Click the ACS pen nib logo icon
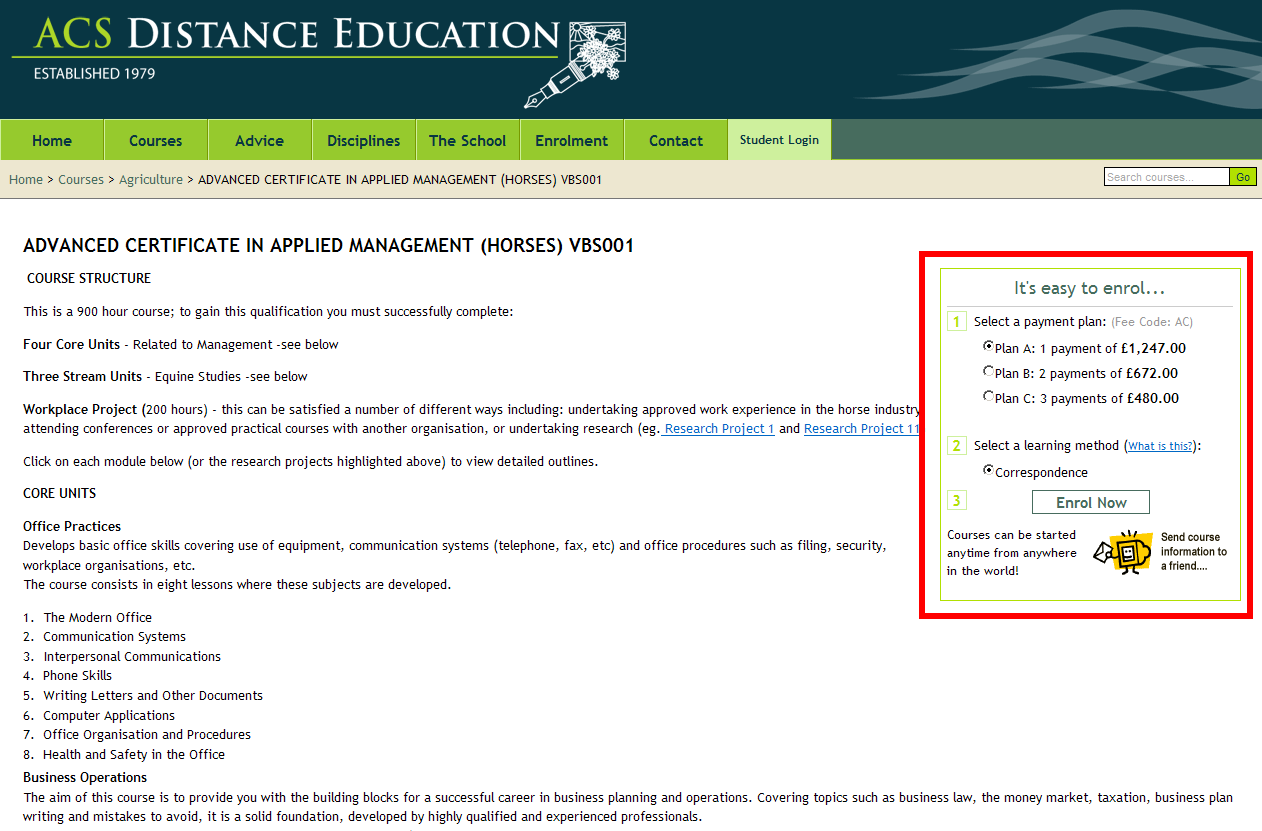Viewport: 1262px width, 831px height. 573,65
